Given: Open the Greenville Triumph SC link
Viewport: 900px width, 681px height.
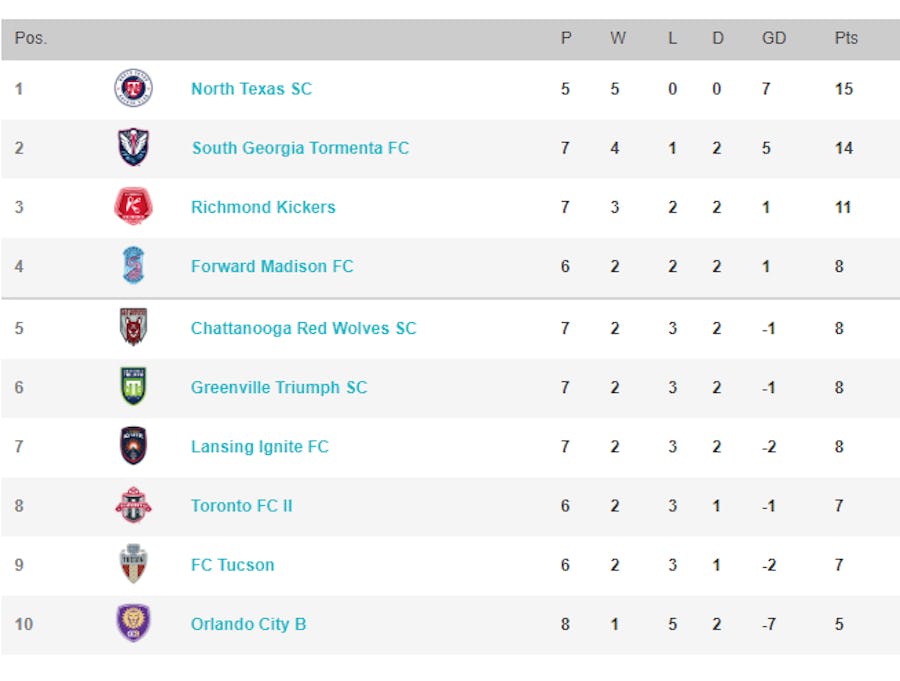Looking at the screenshot, I should pos(279,387).
